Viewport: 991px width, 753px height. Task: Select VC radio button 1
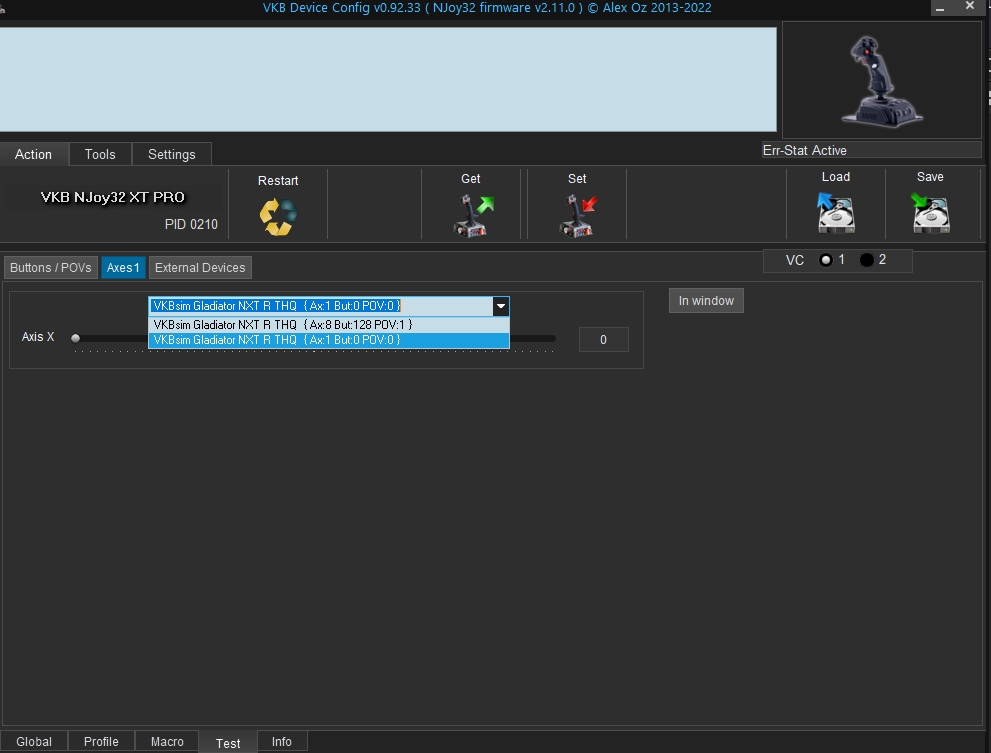point(826,260)
